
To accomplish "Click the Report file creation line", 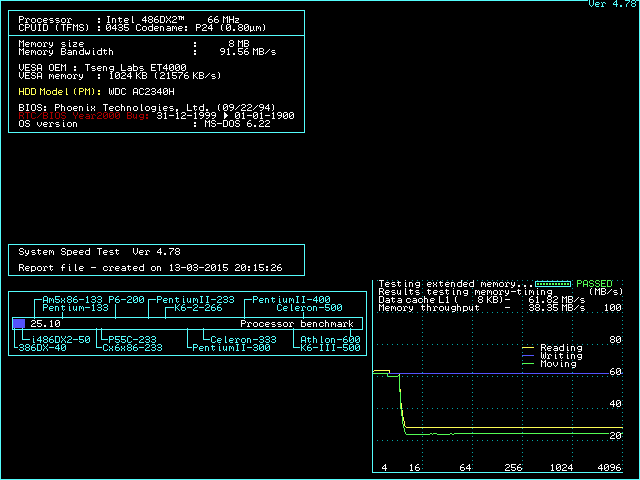I will [150, 268].
